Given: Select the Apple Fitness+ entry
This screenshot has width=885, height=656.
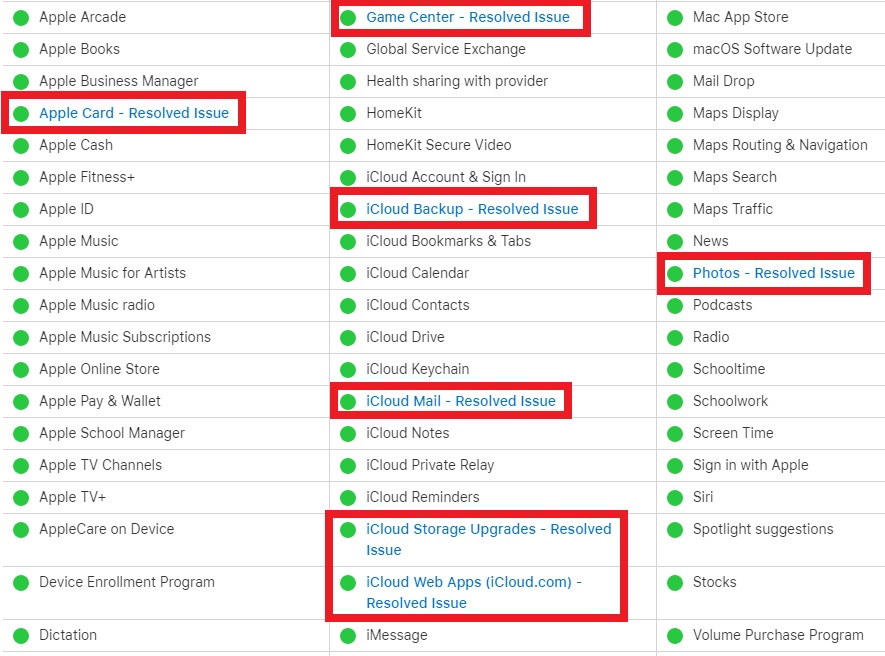Looking at the screenshot, I should [87, 177].
